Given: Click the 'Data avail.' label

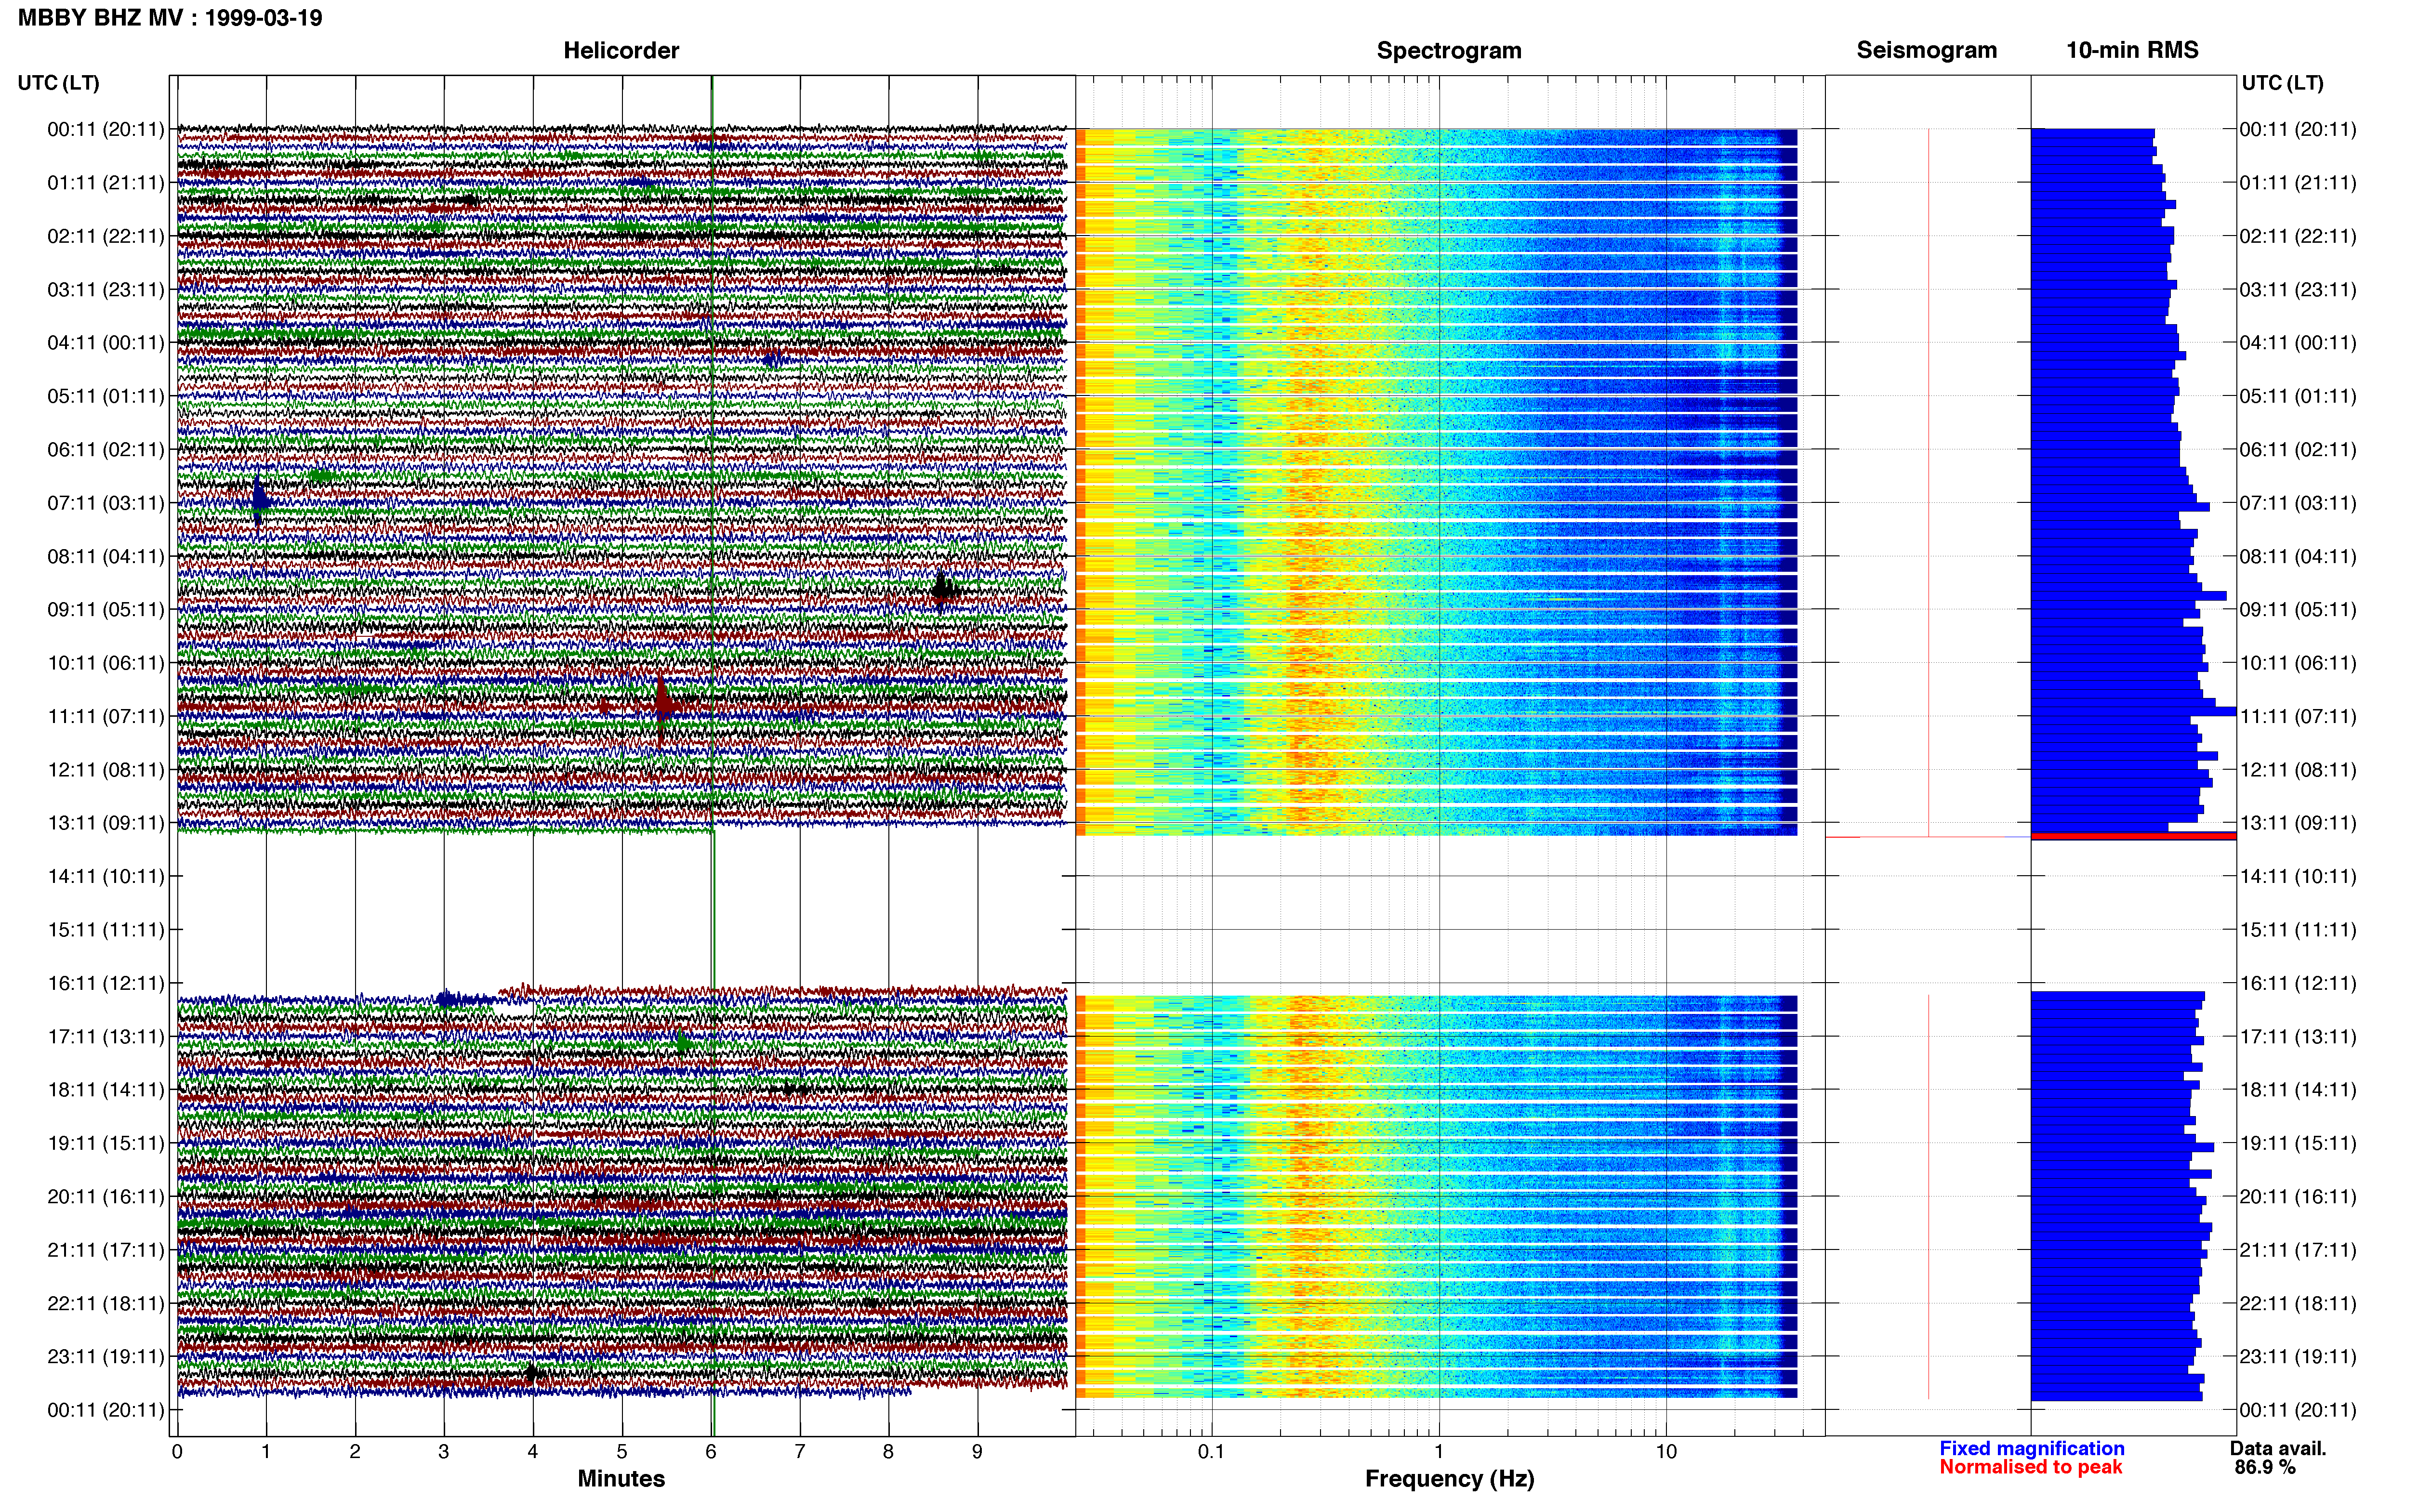Looking at the screenshot, I should click(x=2278, y=1448).
